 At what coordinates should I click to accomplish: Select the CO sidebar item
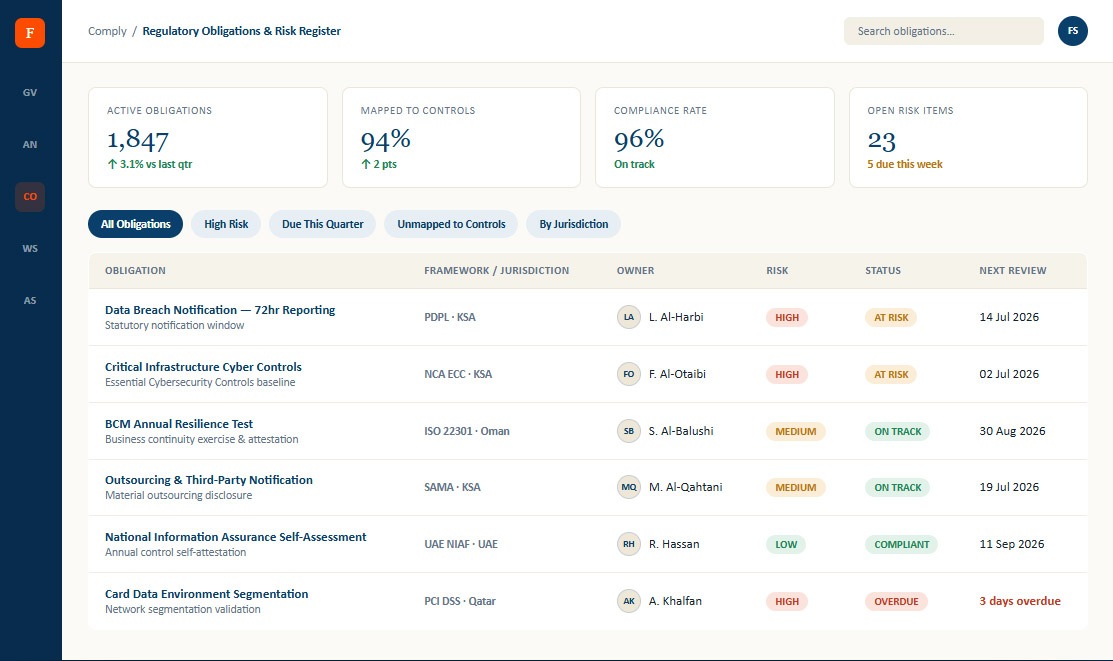(x=30, y=197)
